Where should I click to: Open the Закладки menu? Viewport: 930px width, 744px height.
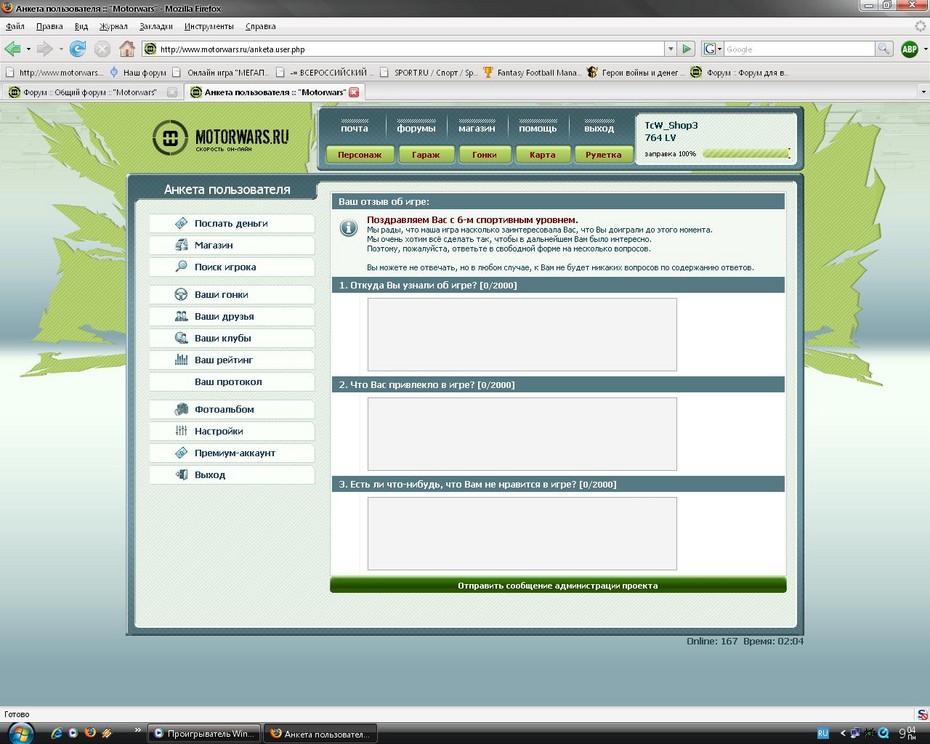click(x=156, y=26)
